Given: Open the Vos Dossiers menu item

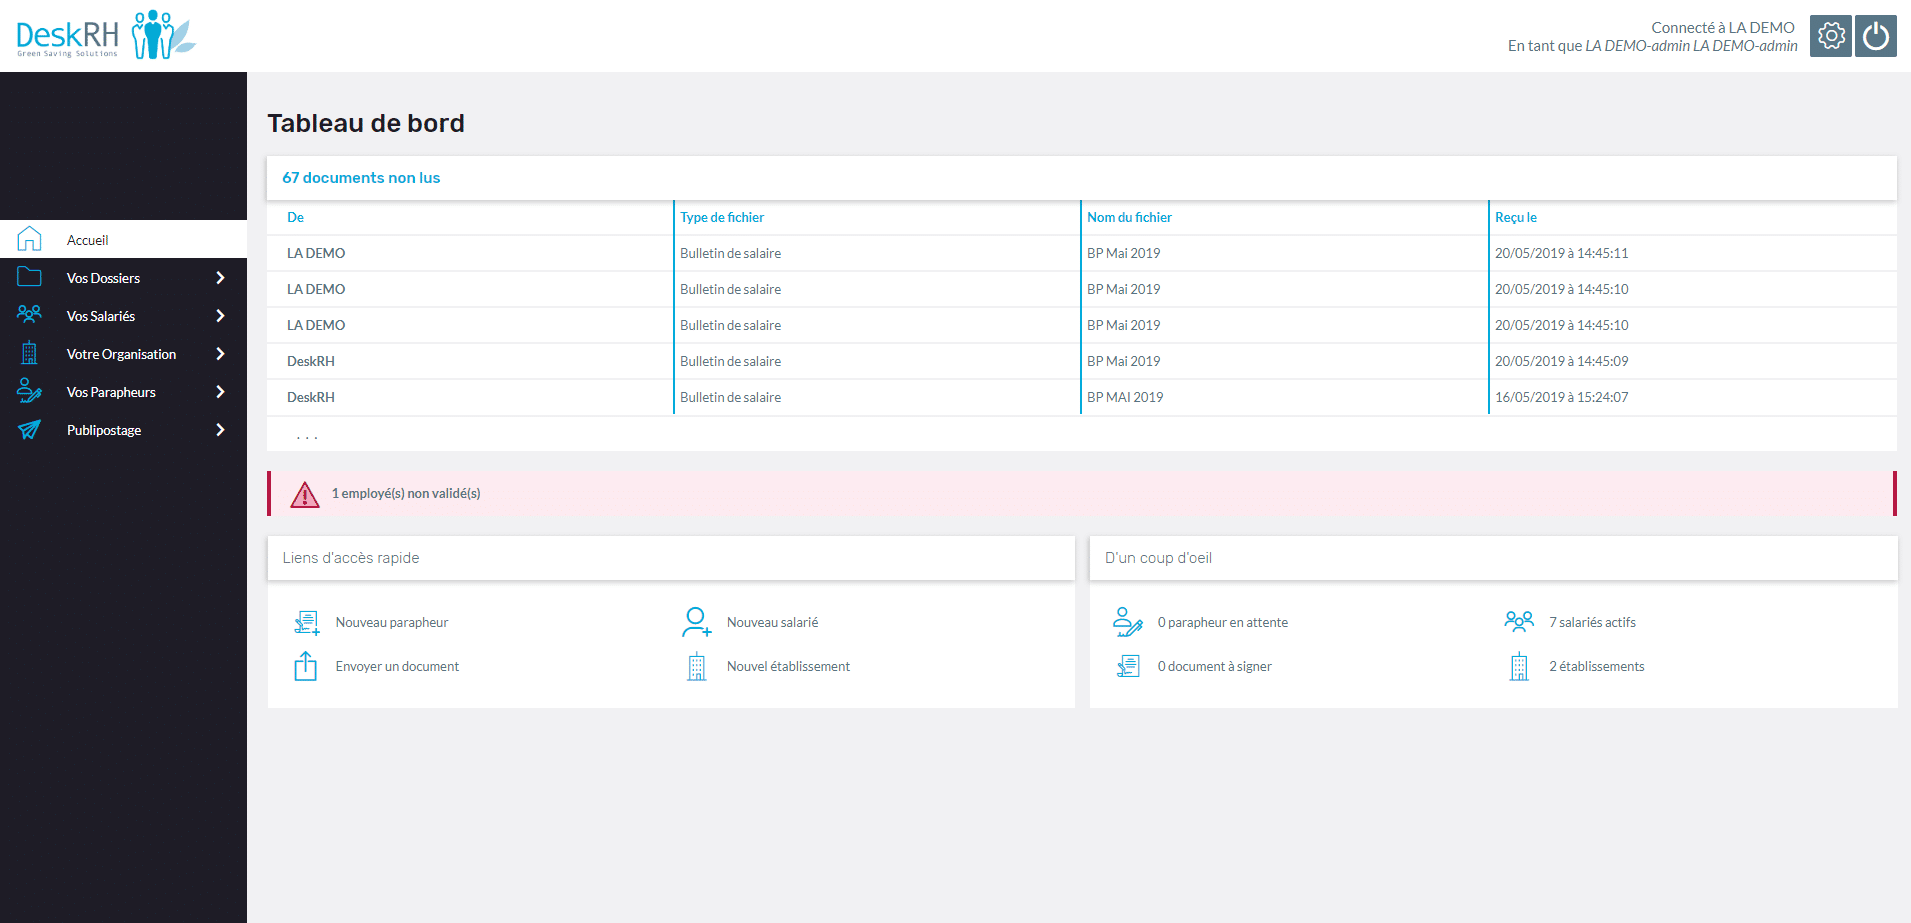Looking at the screenshot, I should [x=123, y=278].
